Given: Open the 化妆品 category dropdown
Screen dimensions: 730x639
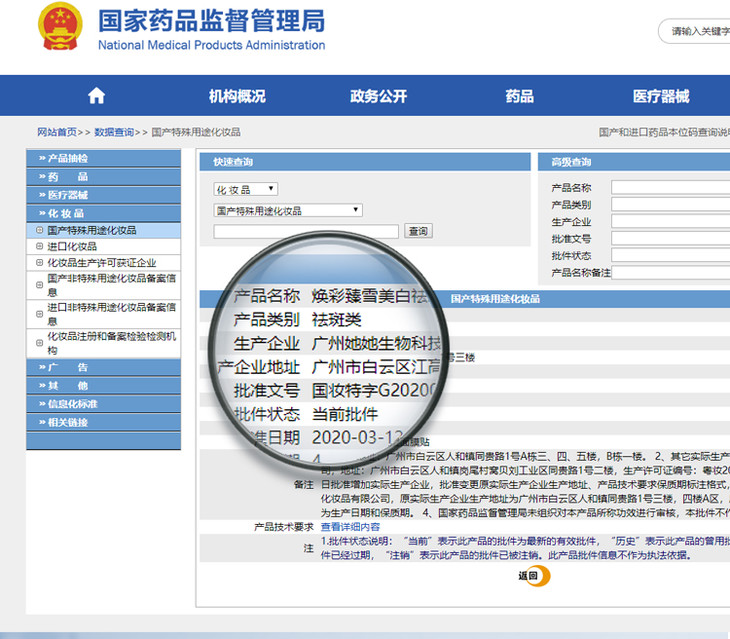Looking at the screenshot, I should (246, 189).
